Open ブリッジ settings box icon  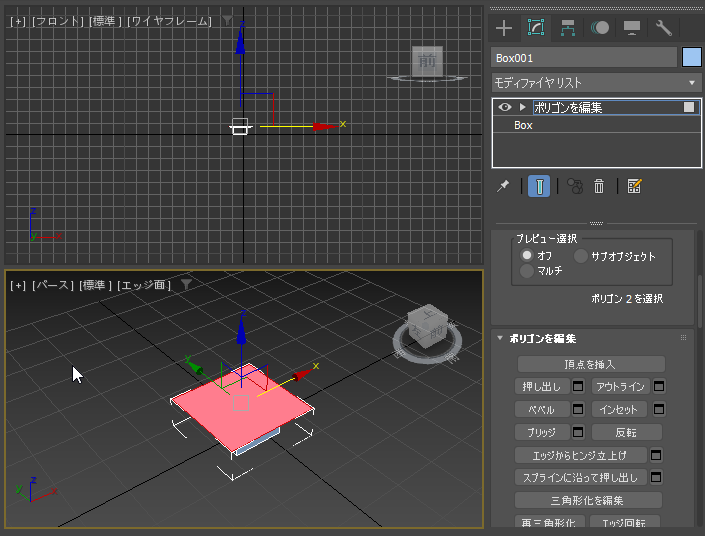[x=578, y=432]
